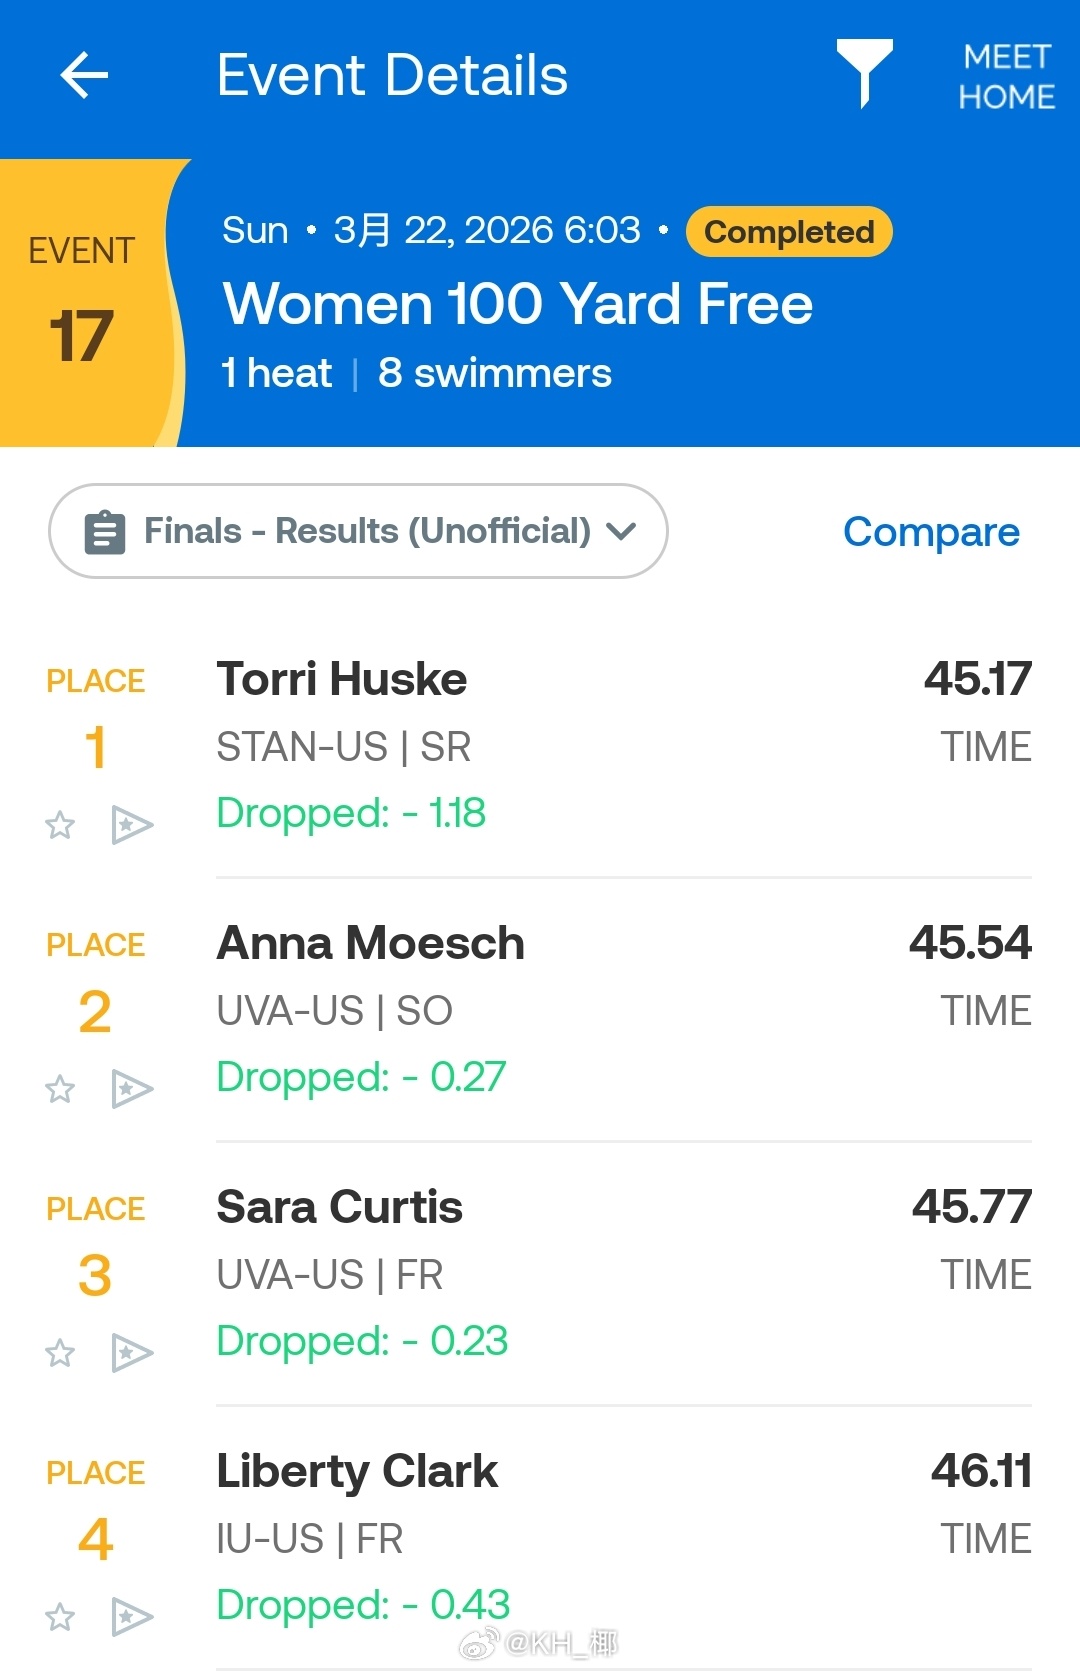Image resolution: width=1080 pixels, height=1671 pixels.
Task: Go to Meet Home
Action: [1006, 77]
